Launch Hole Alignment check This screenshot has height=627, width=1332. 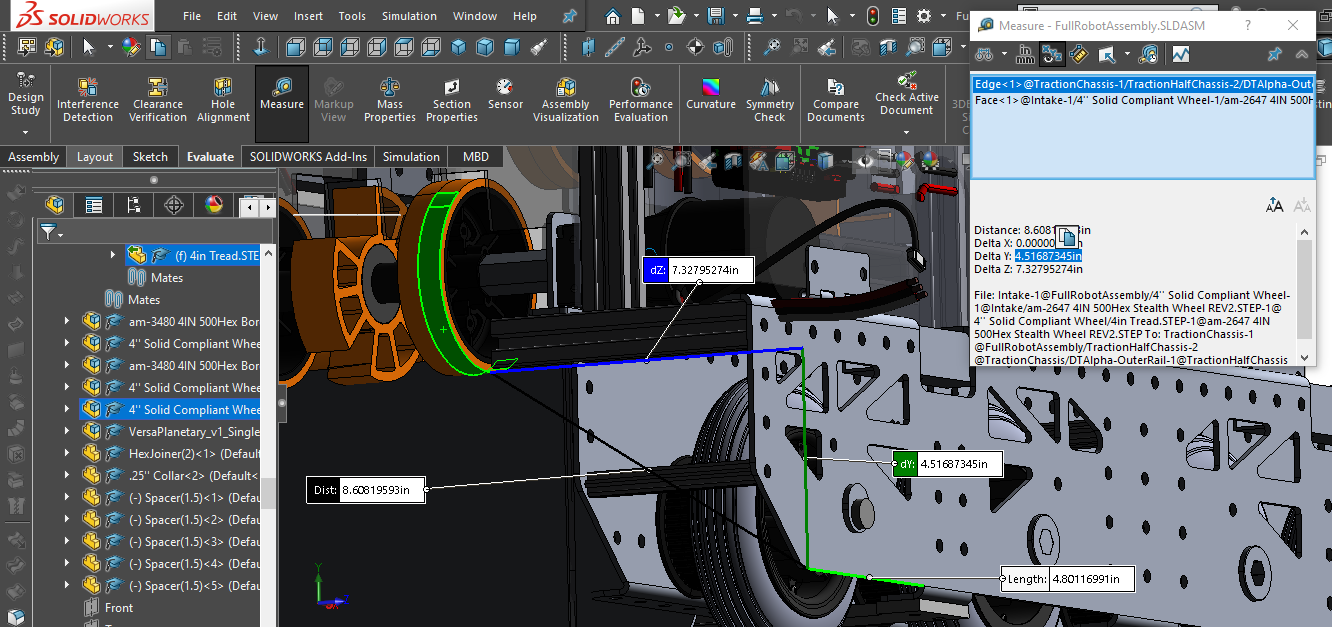(223, 101)
